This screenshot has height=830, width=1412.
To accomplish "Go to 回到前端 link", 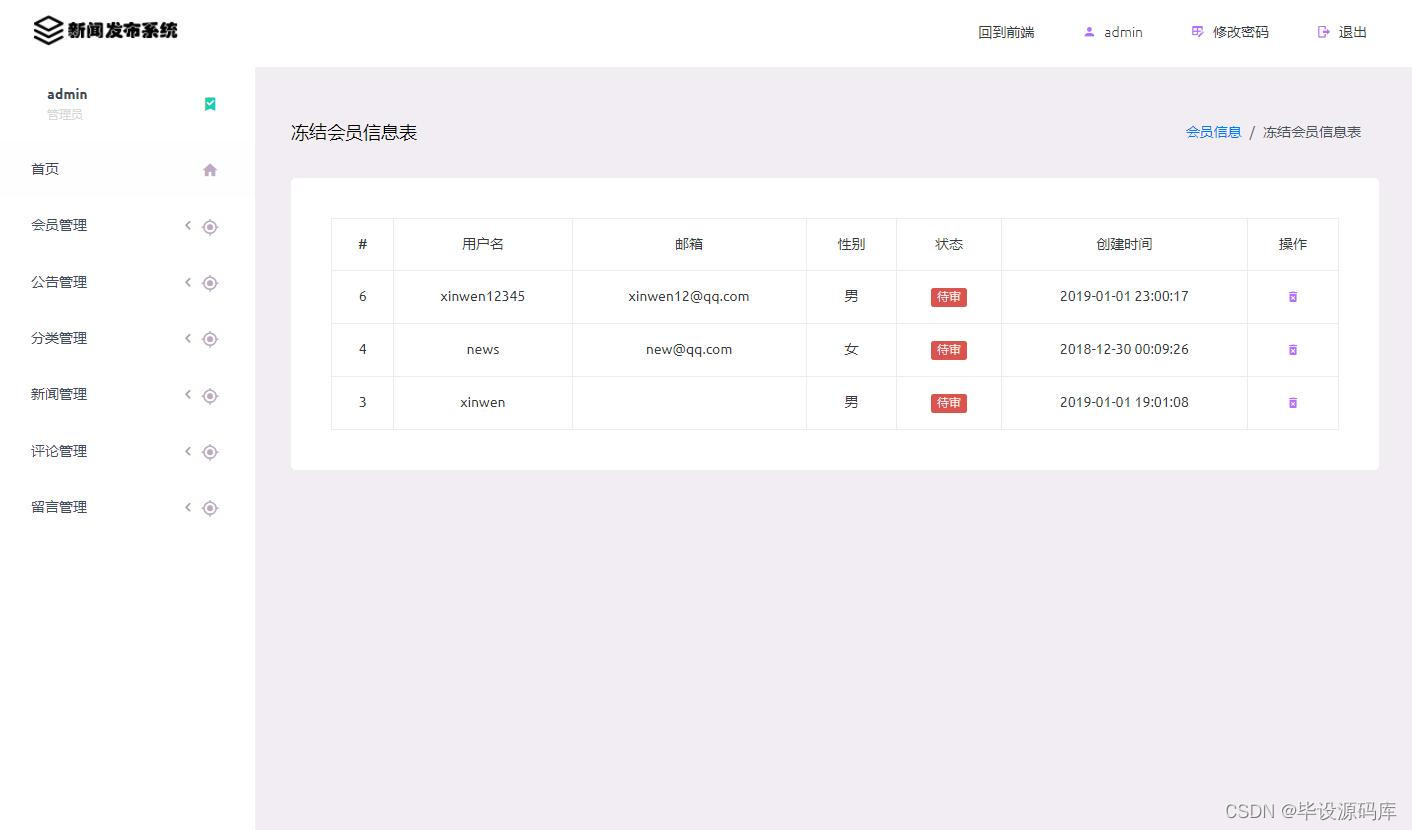I will 1006,32.
